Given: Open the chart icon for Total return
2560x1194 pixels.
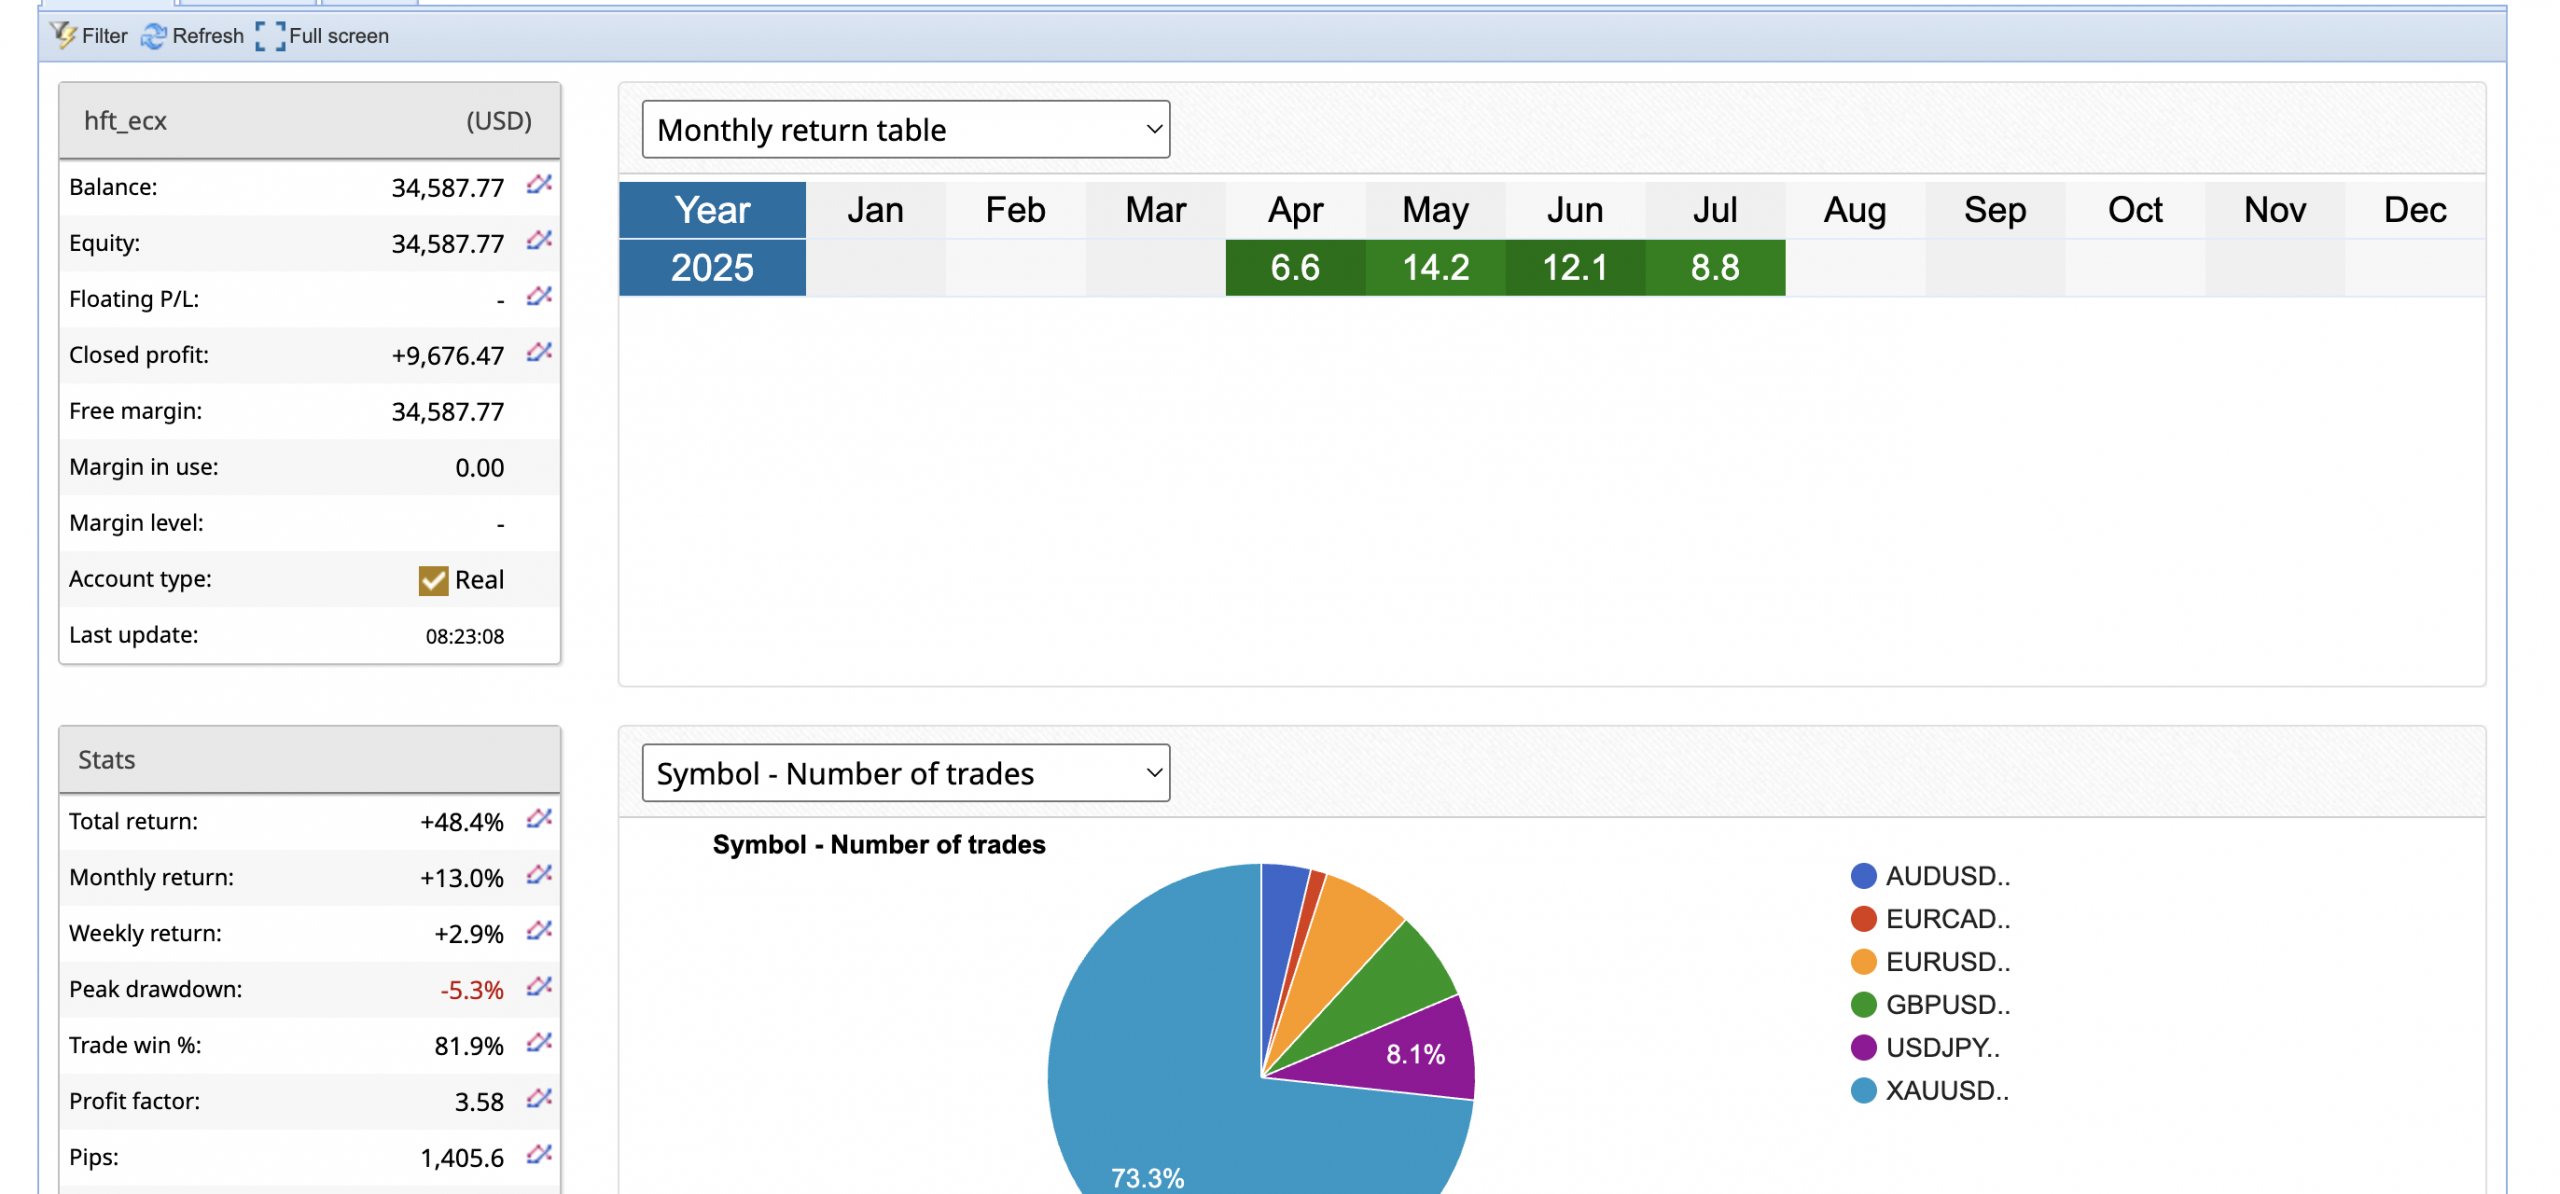Looking at the screenshot, I should pyautogui.click(x=539, y=820).
